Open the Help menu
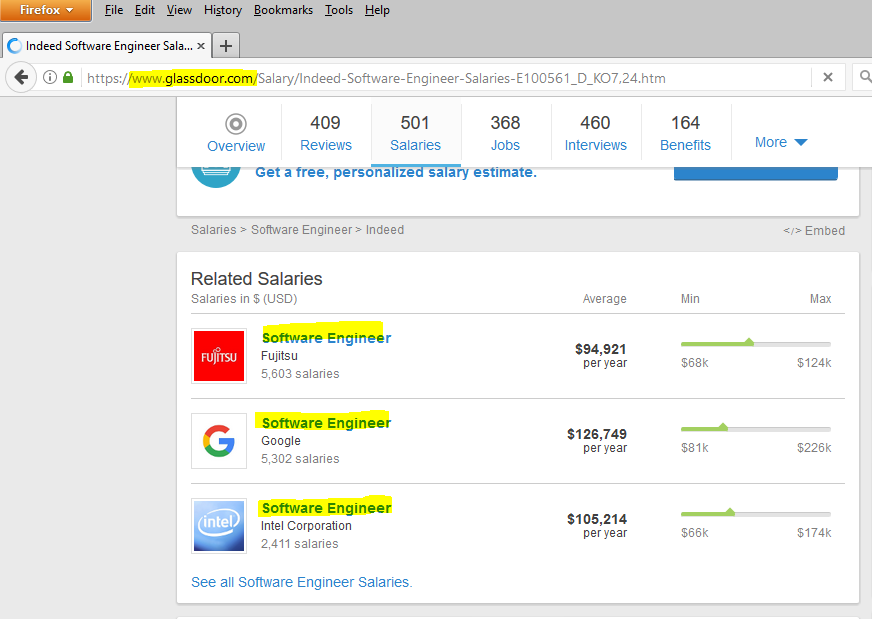This screenshot has width=872, height=619. 377,10
